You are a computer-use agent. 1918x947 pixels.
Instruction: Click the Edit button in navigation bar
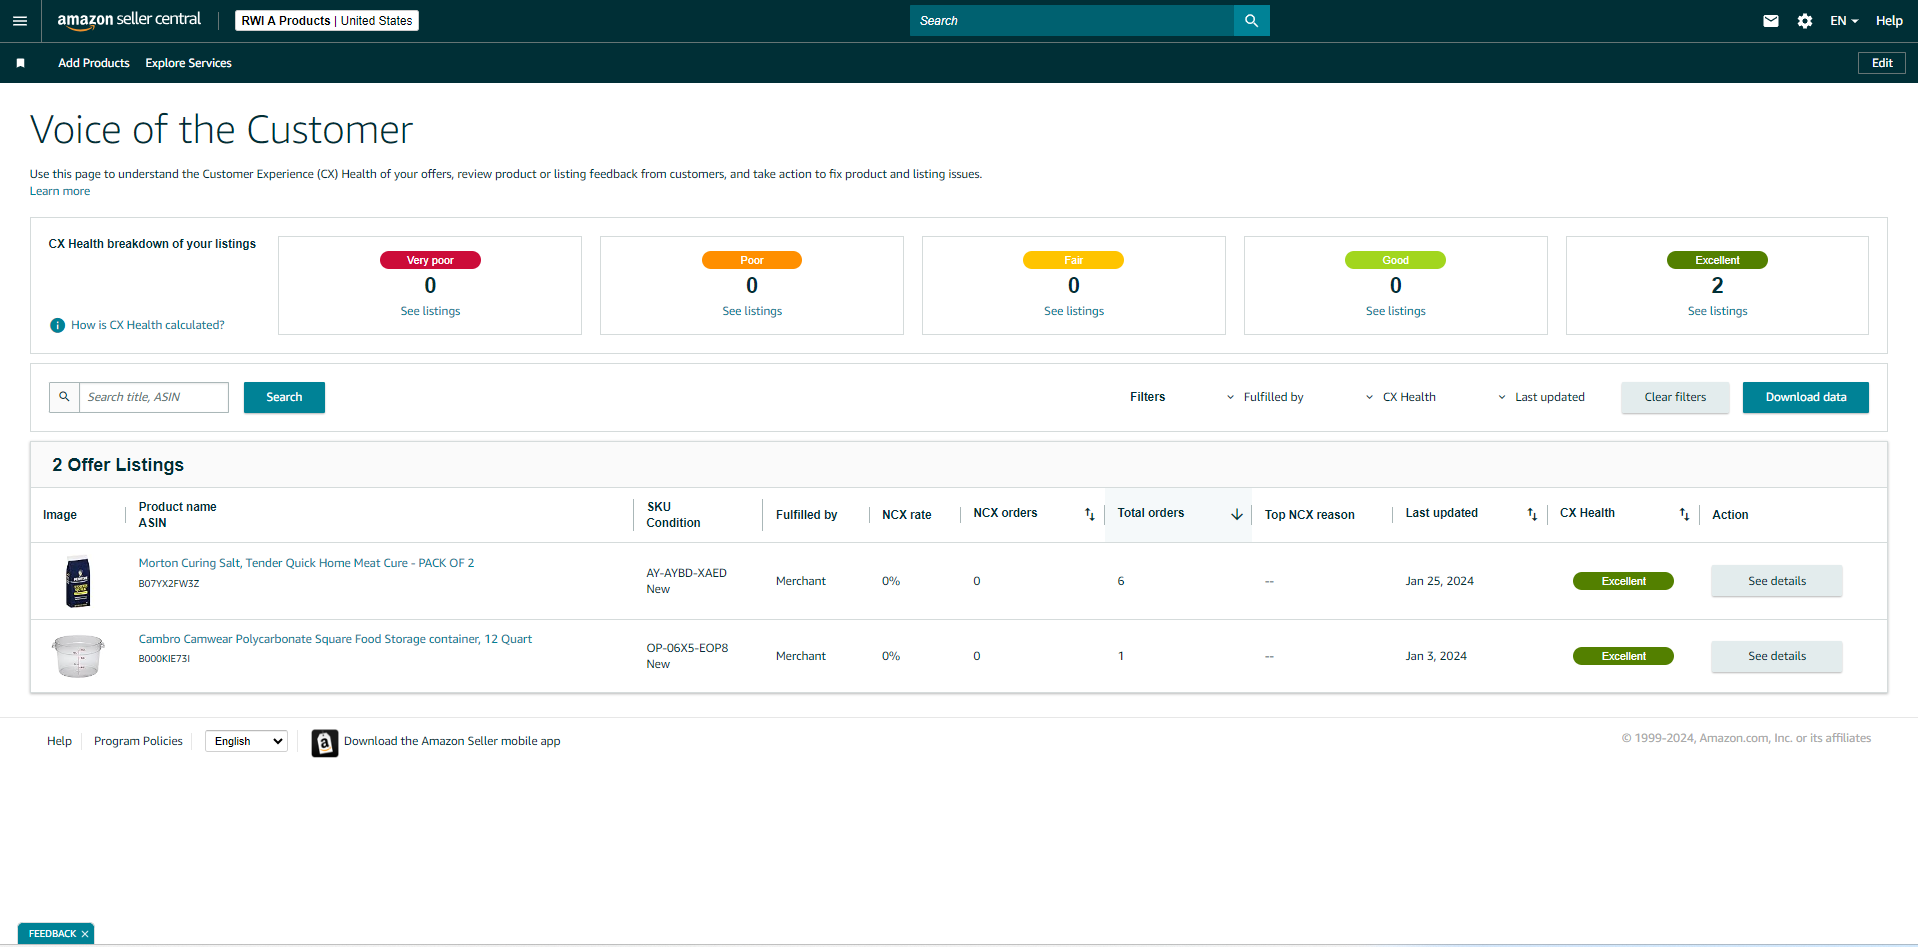(x=1882, y=63)
